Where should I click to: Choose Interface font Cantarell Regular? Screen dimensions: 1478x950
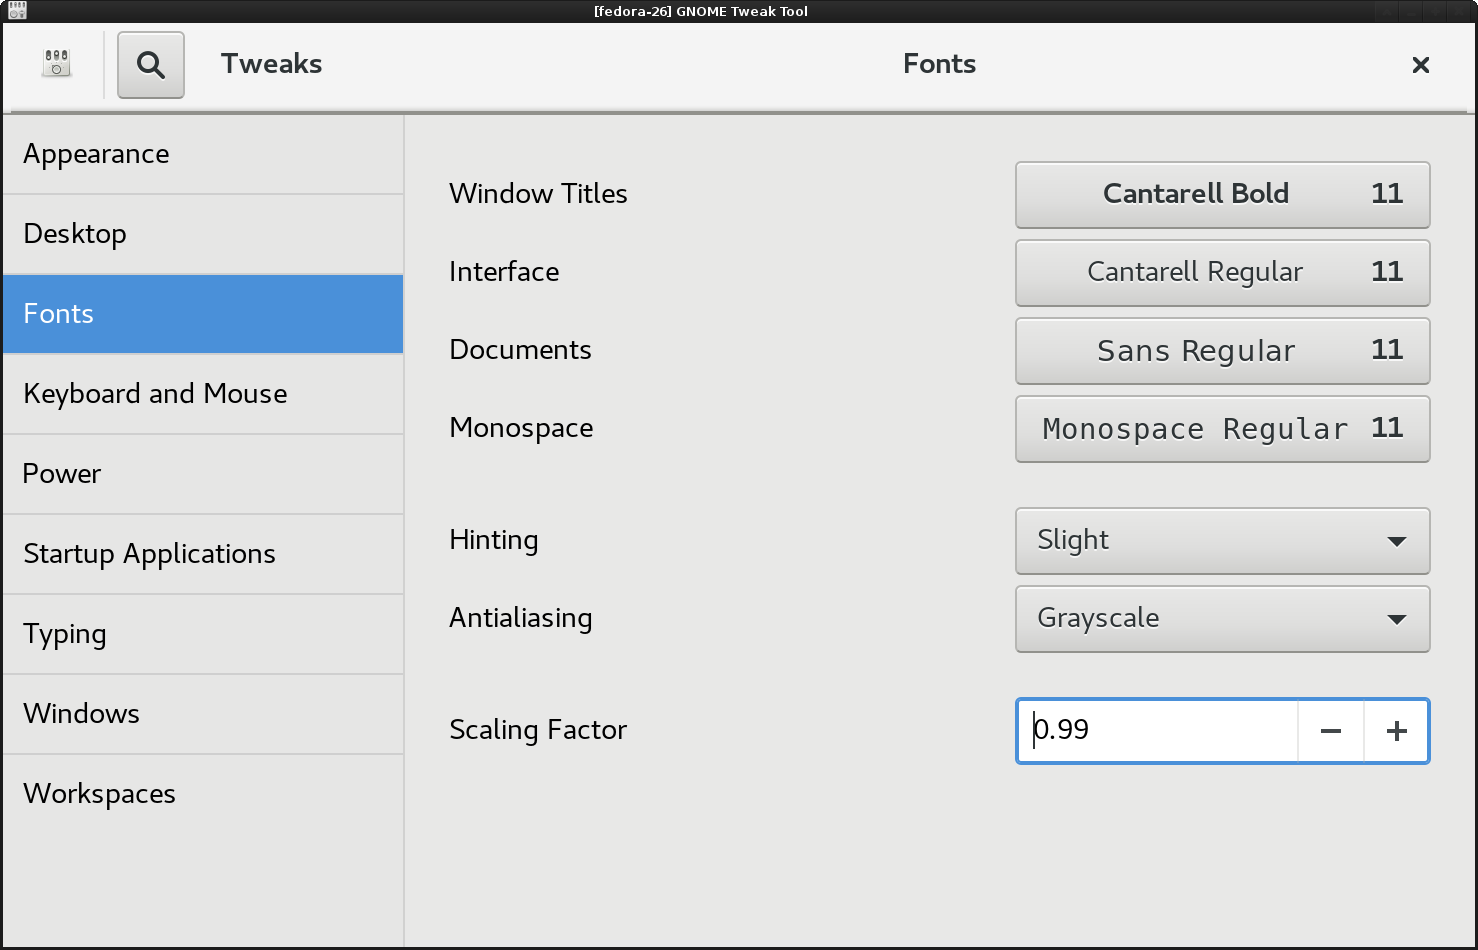pos(1223,273)
